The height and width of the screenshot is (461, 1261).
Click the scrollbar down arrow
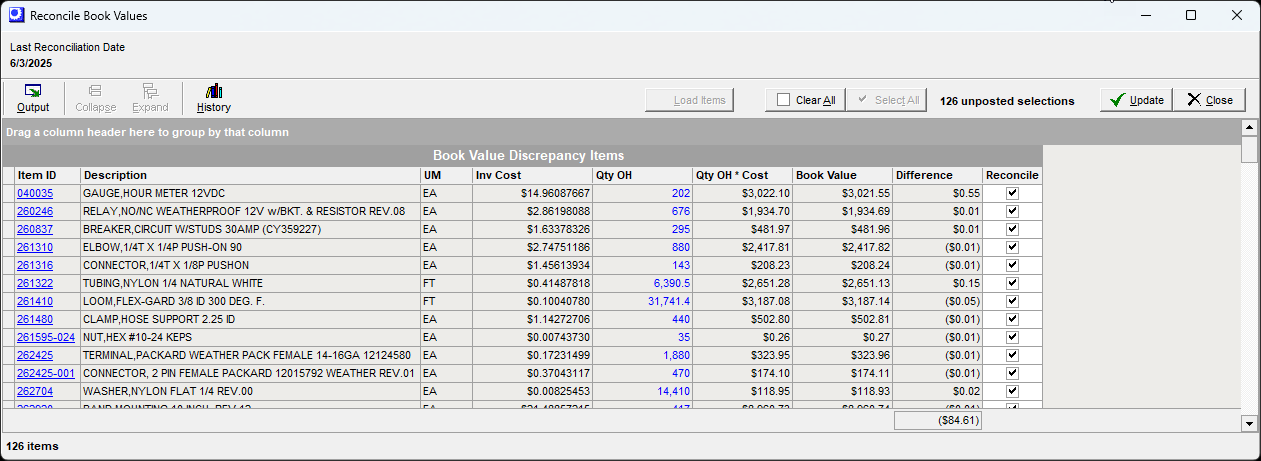tap(1248, 424)
